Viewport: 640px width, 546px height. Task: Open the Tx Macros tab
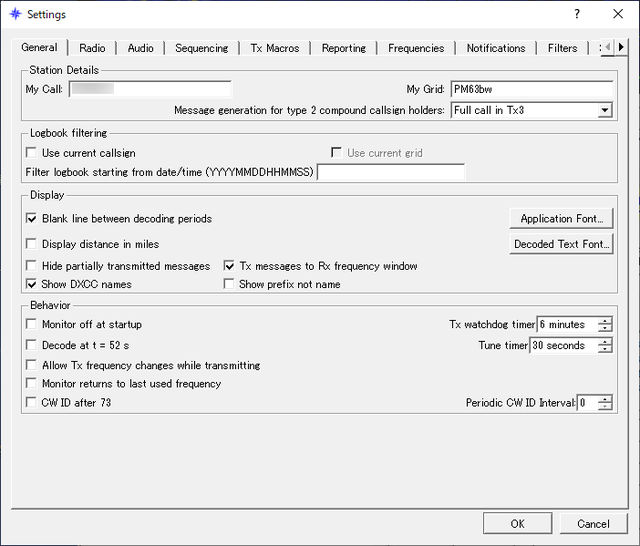pyautogui.click(x=275, y=48)
